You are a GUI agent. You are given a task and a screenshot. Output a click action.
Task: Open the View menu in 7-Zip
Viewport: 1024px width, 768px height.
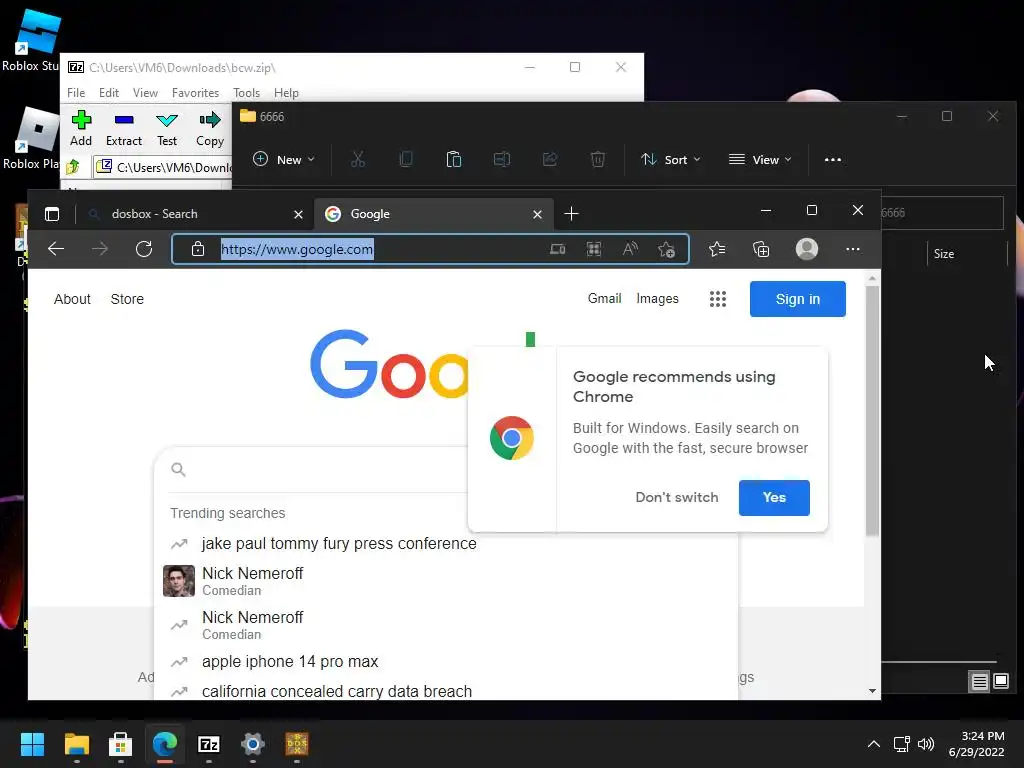click(145, 93)
